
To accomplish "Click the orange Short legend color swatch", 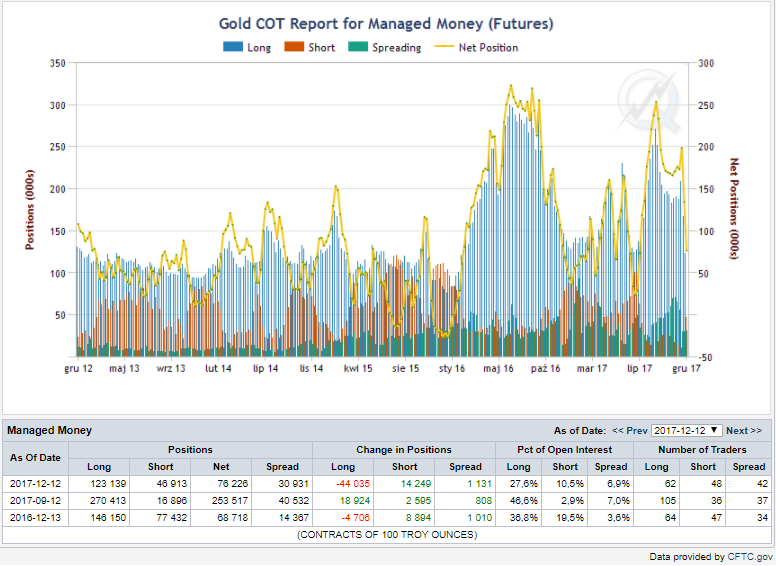I will (294, 47).
